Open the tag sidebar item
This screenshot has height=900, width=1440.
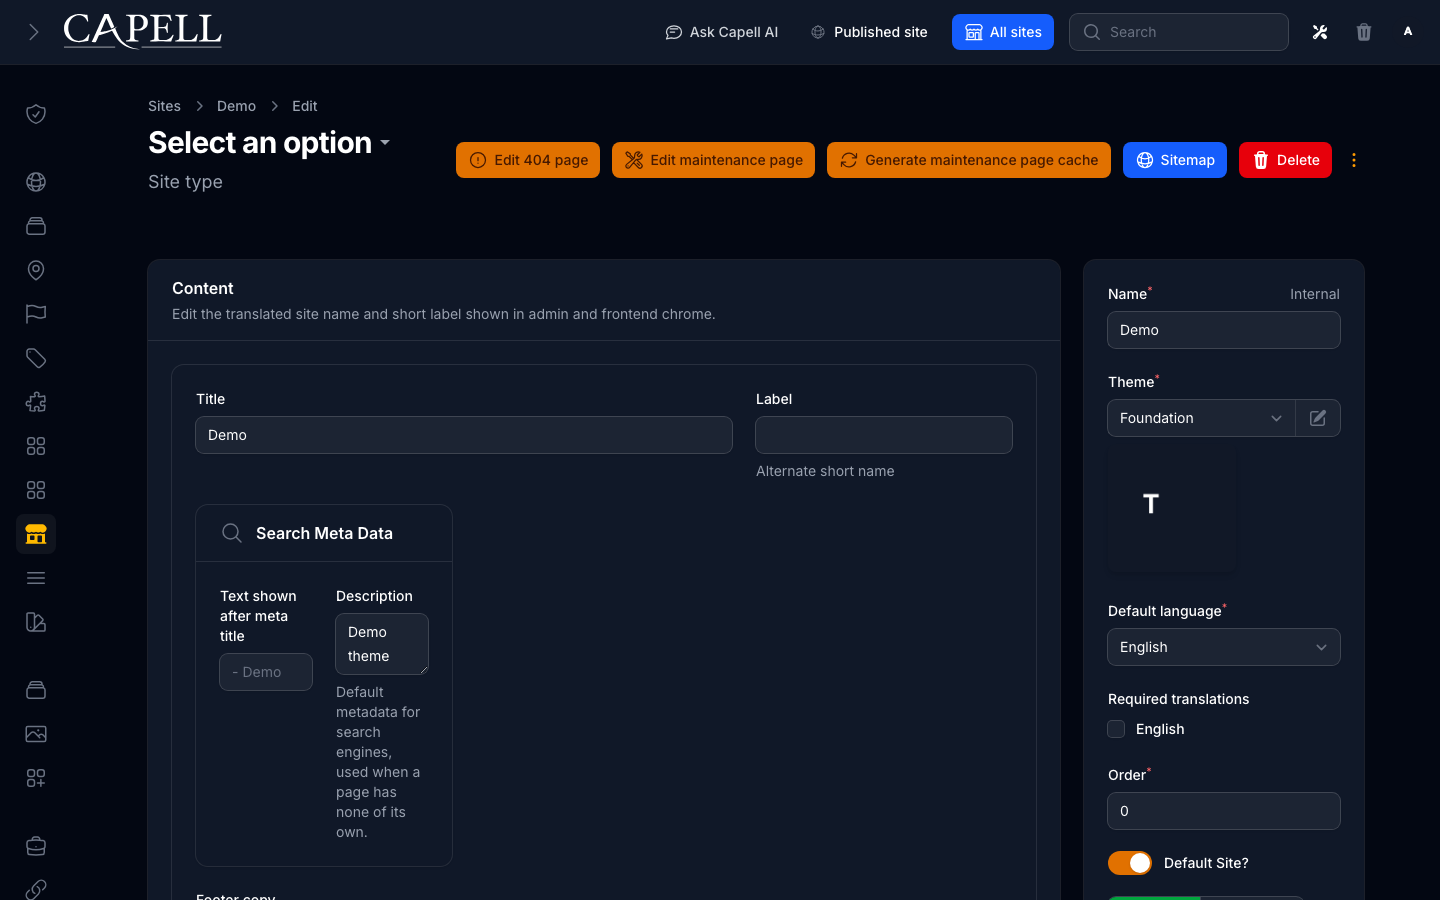36,358
